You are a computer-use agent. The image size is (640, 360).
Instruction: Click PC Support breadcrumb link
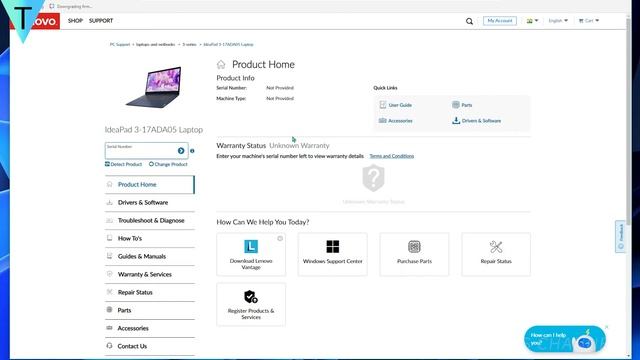point(120,44)
